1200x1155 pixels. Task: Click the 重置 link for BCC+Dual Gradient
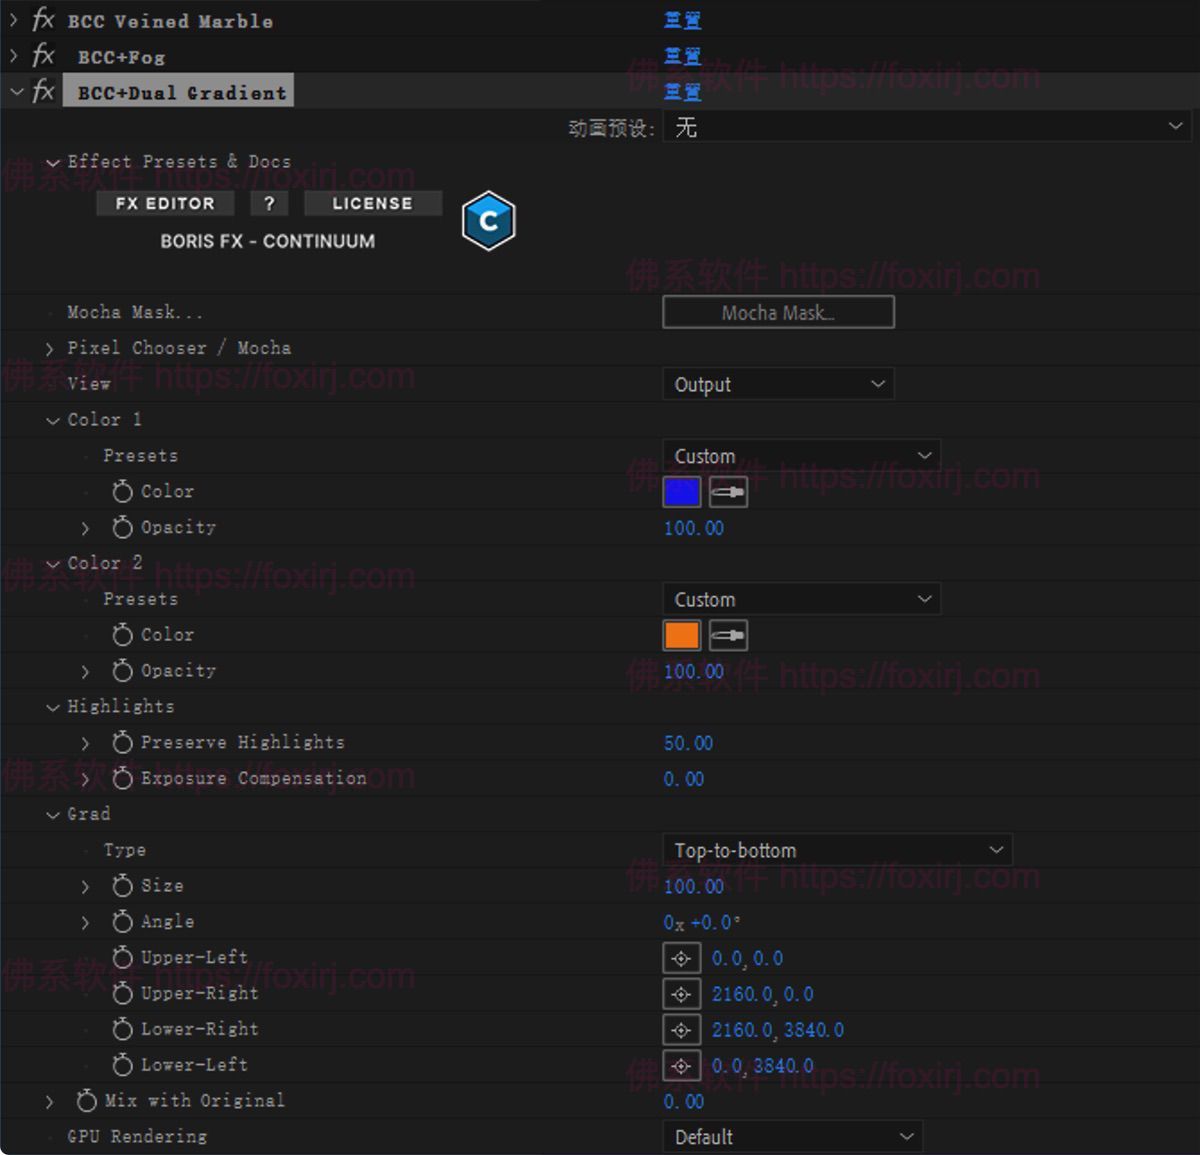682,92
